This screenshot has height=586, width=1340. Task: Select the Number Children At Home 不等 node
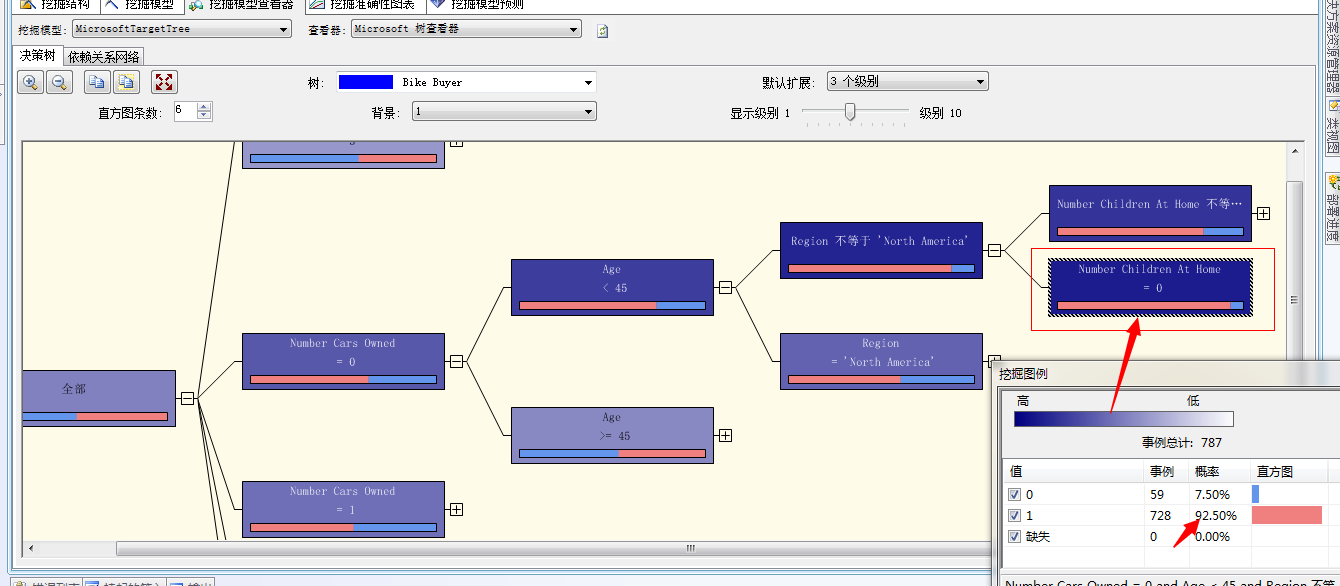(x=1150, y=213)
